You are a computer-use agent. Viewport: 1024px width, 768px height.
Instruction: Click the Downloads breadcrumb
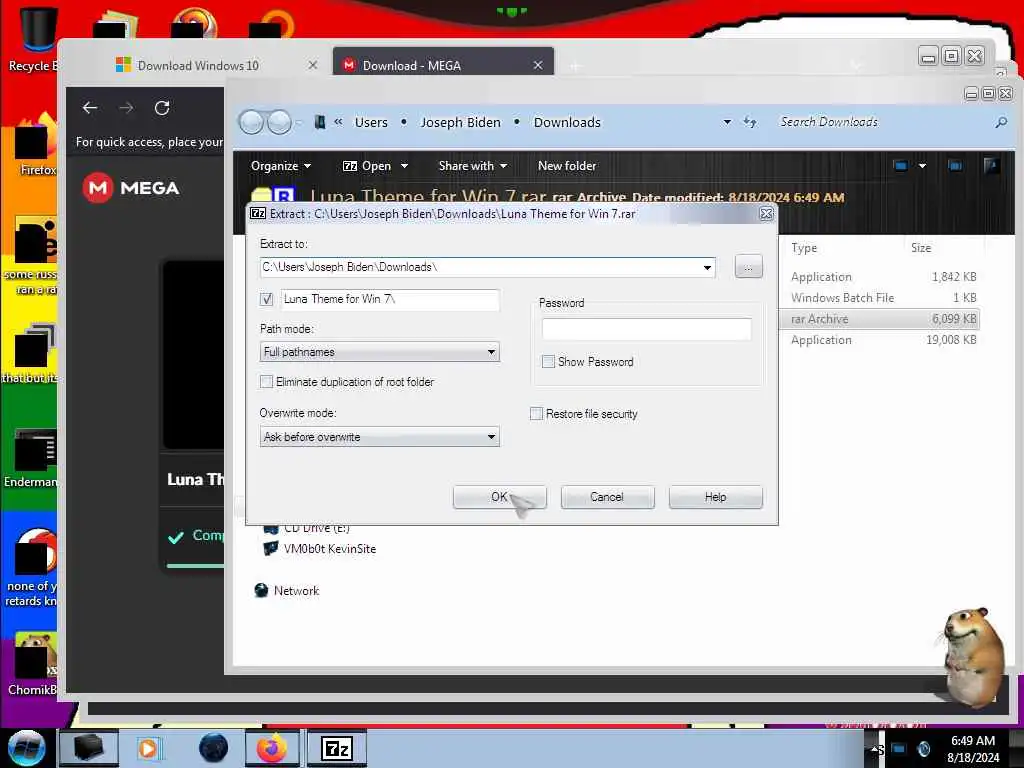click(567, 122)
